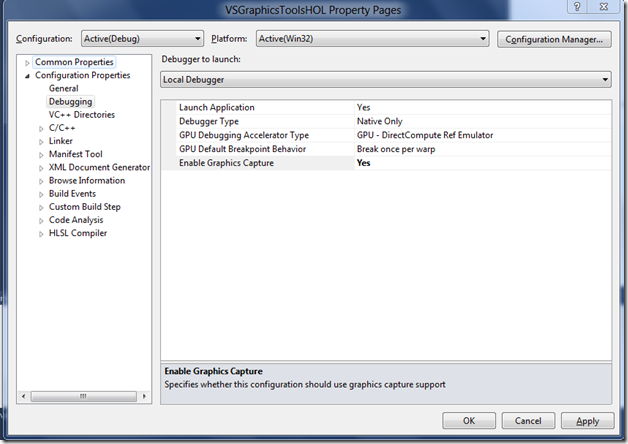Expand the Linker node arrow

pyautogui.click(x=41, y=142)
